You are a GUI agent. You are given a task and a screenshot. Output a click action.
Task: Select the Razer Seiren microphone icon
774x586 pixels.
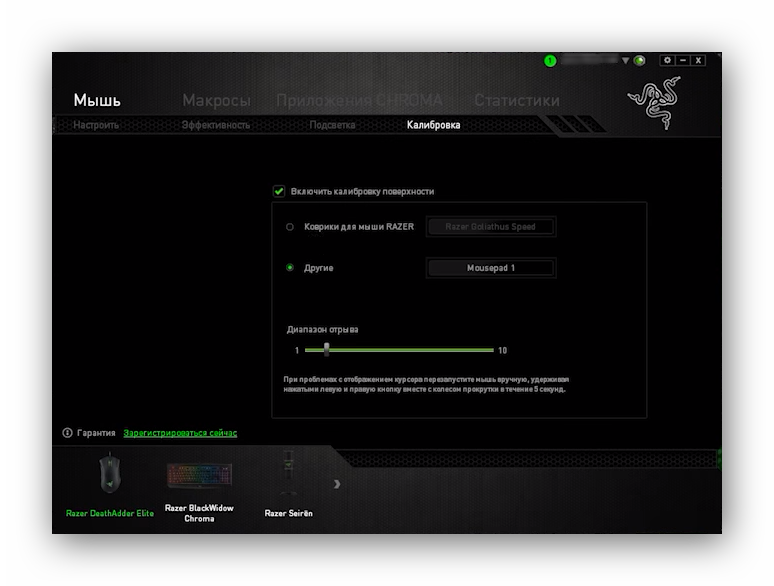[x=288, y=476]
